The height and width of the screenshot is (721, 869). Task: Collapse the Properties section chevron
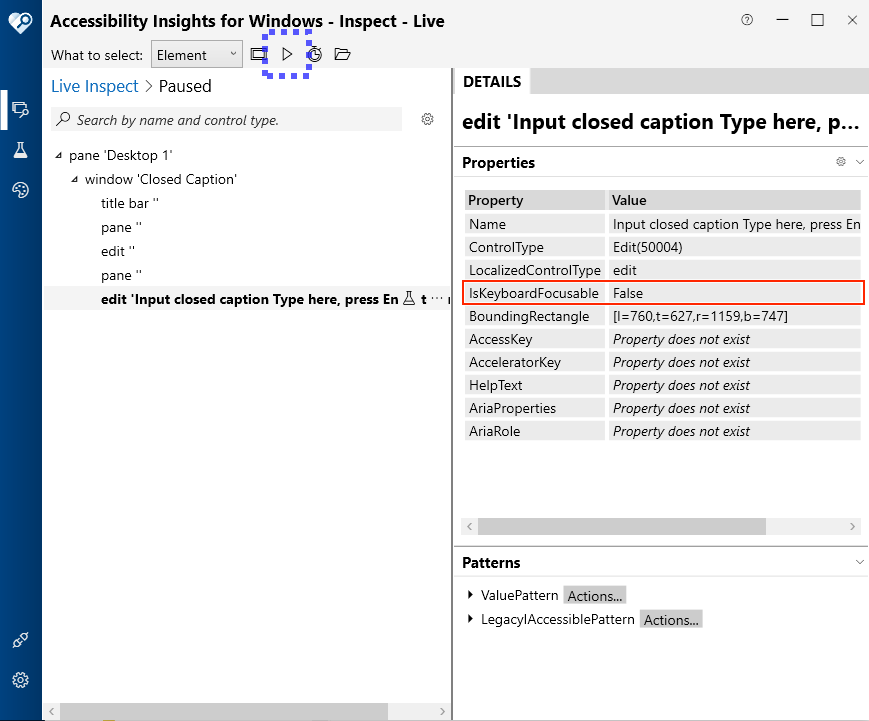coord(860,162)
